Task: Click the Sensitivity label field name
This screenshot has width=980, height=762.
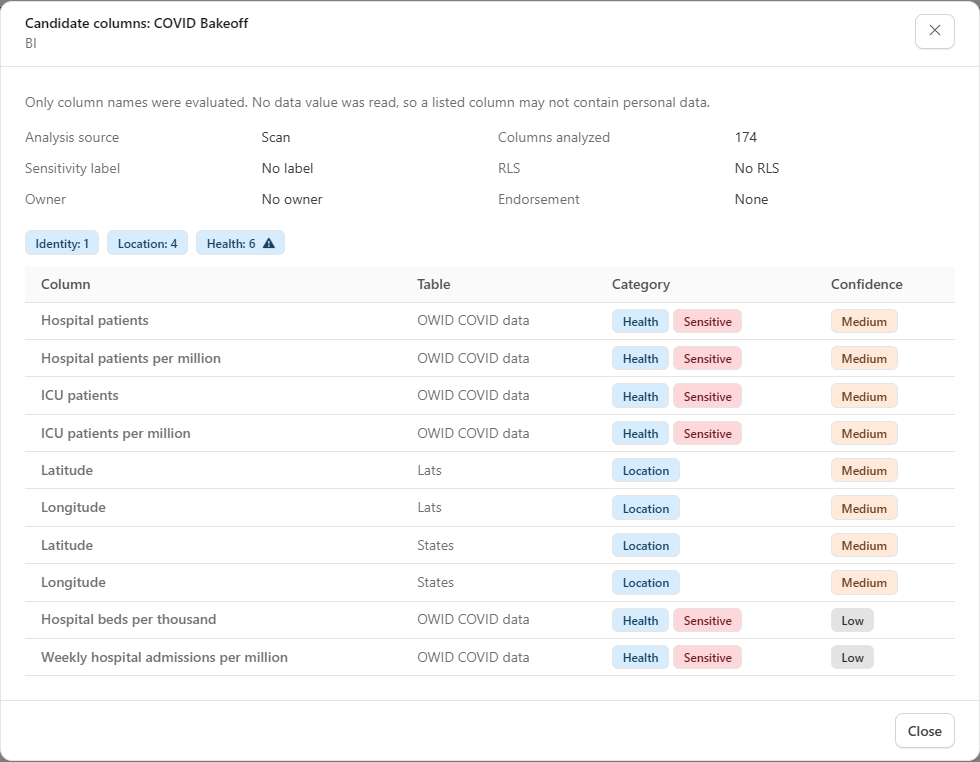Action: (72, 168)
